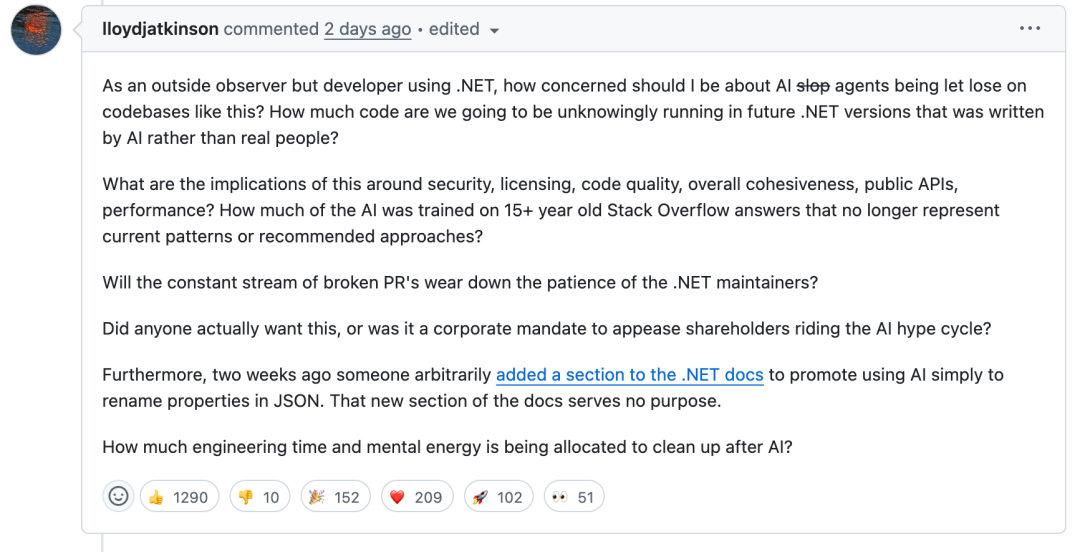Screen dimensions: 1080x552
Task: Click the struck-through word "slop"
Action: point(812,86)
